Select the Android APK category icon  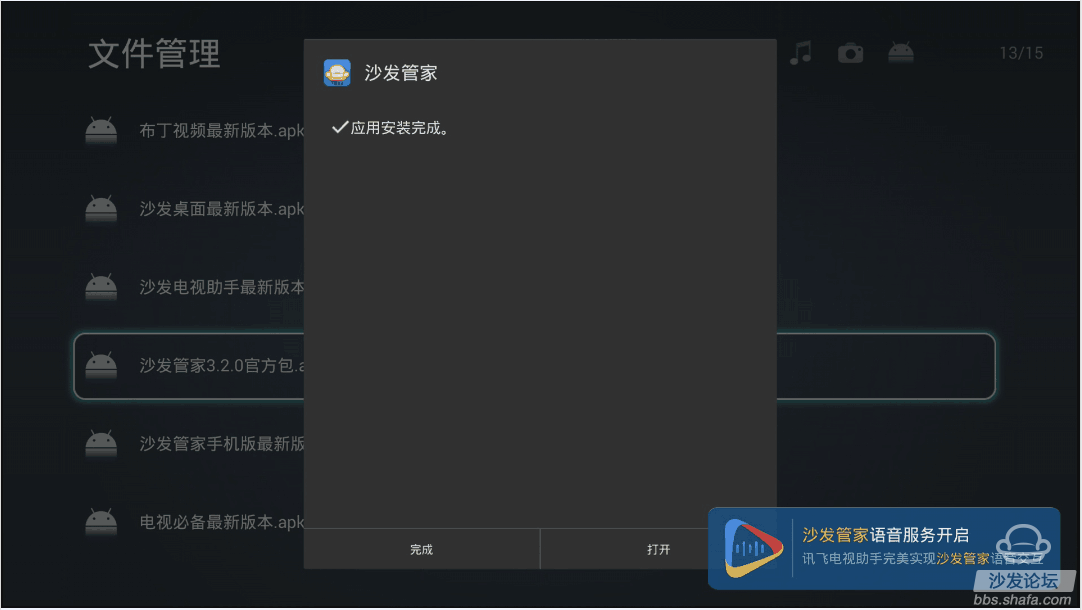pyautogui.click(x=901, y=52)
